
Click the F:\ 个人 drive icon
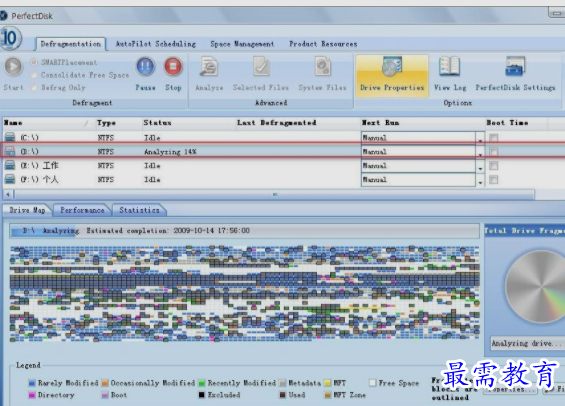10,179
